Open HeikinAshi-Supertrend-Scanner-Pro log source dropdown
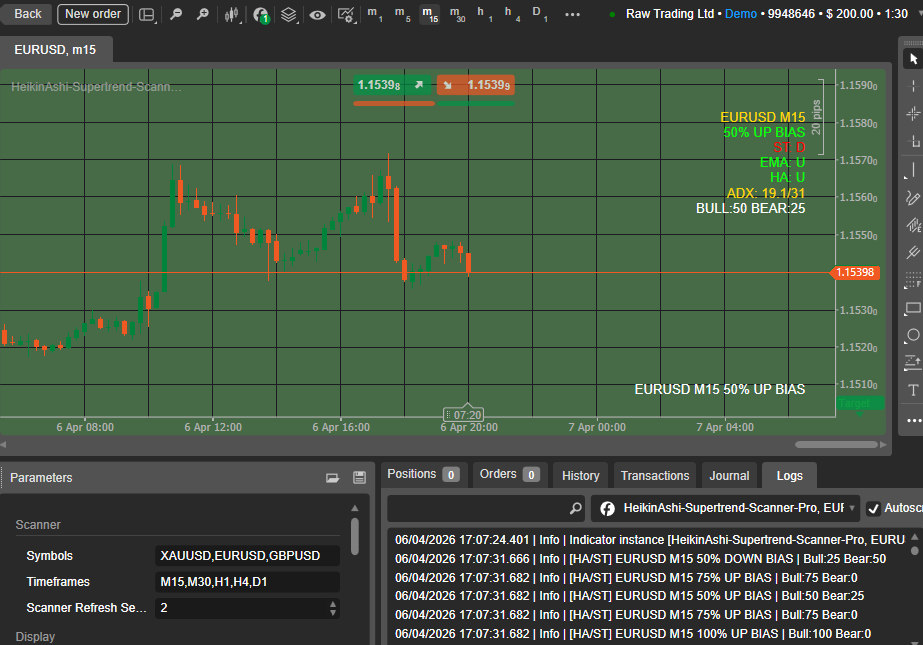The width and height of the screenshot is (923, 645). coord(727,508)
